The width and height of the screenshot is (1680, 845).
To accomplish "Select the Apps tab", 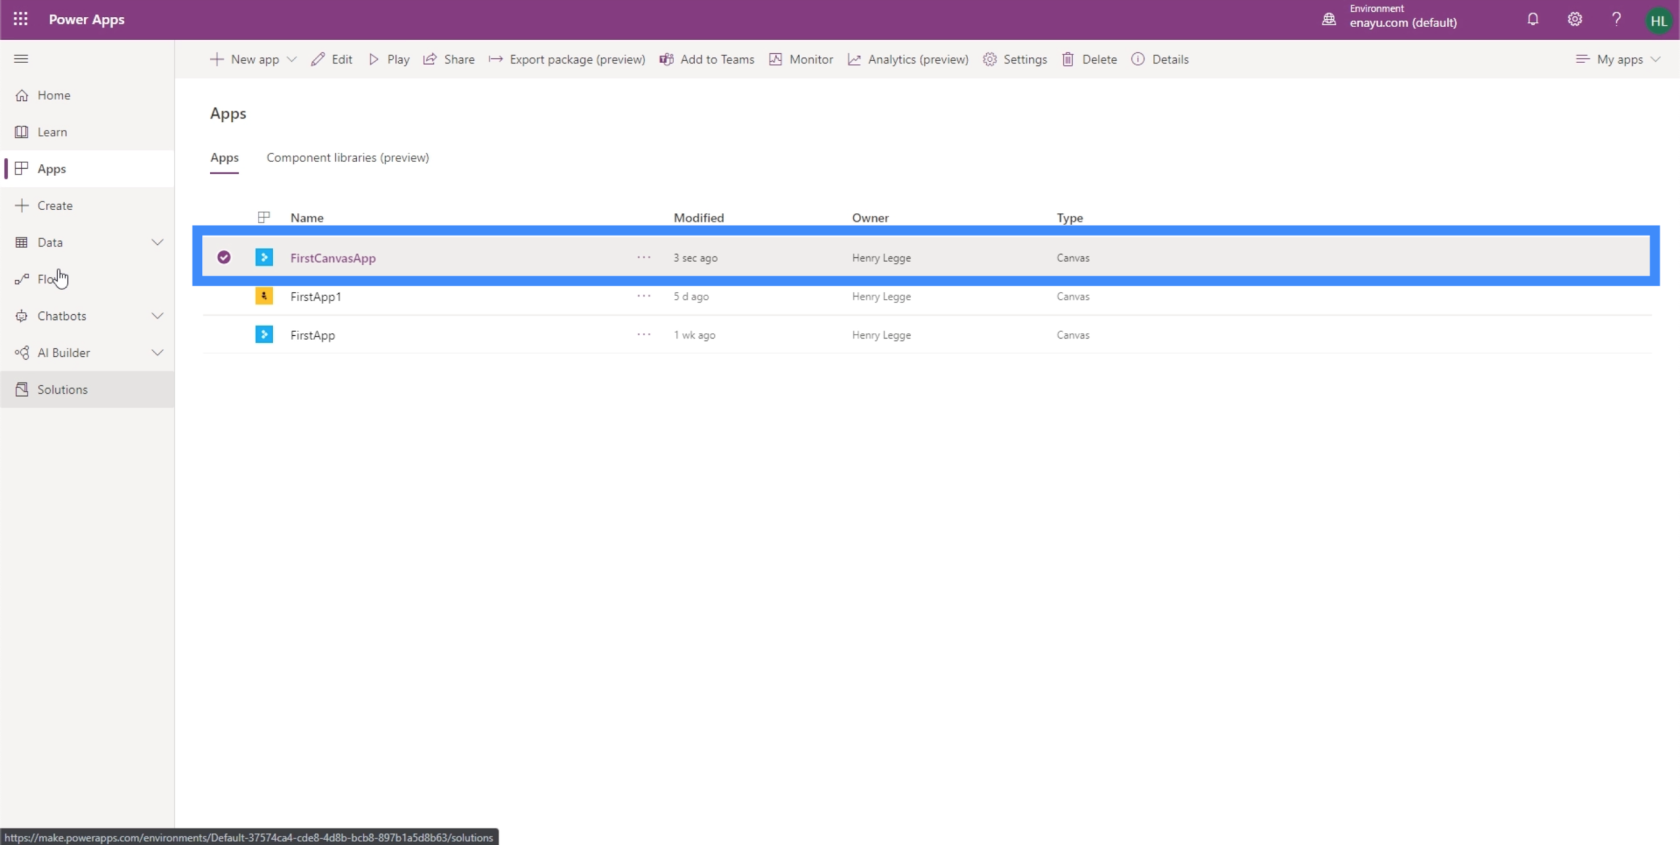I will tap(225, 158).
